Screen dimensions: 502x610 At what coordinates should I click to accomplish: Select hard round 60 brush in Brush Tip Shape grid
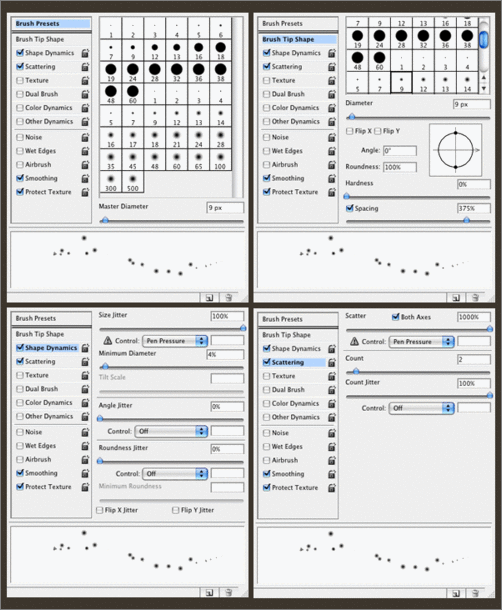point(379,61)
